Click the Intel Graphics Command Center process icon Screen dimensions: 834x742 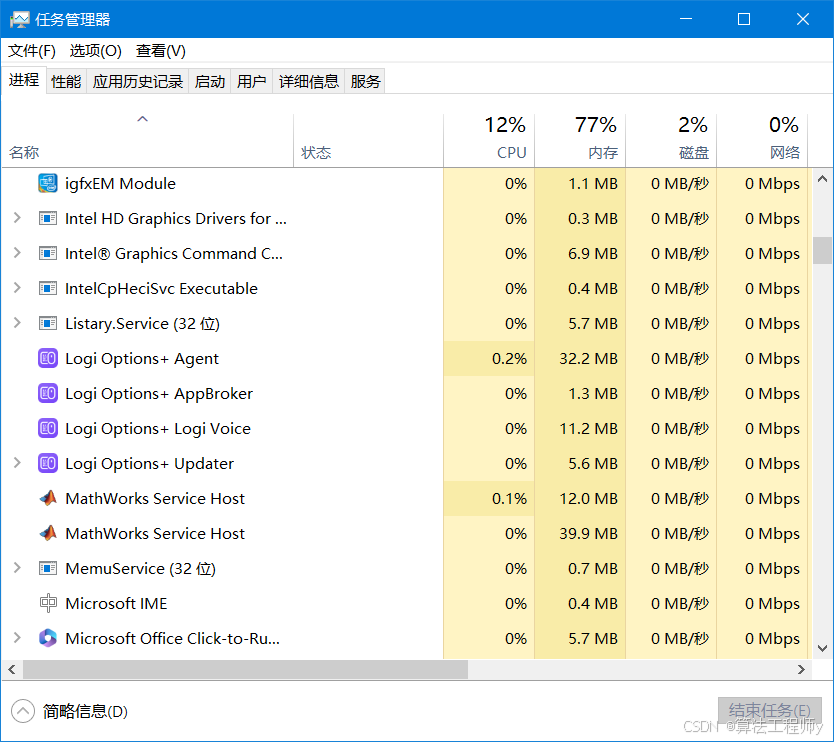(x=48, y=254)
